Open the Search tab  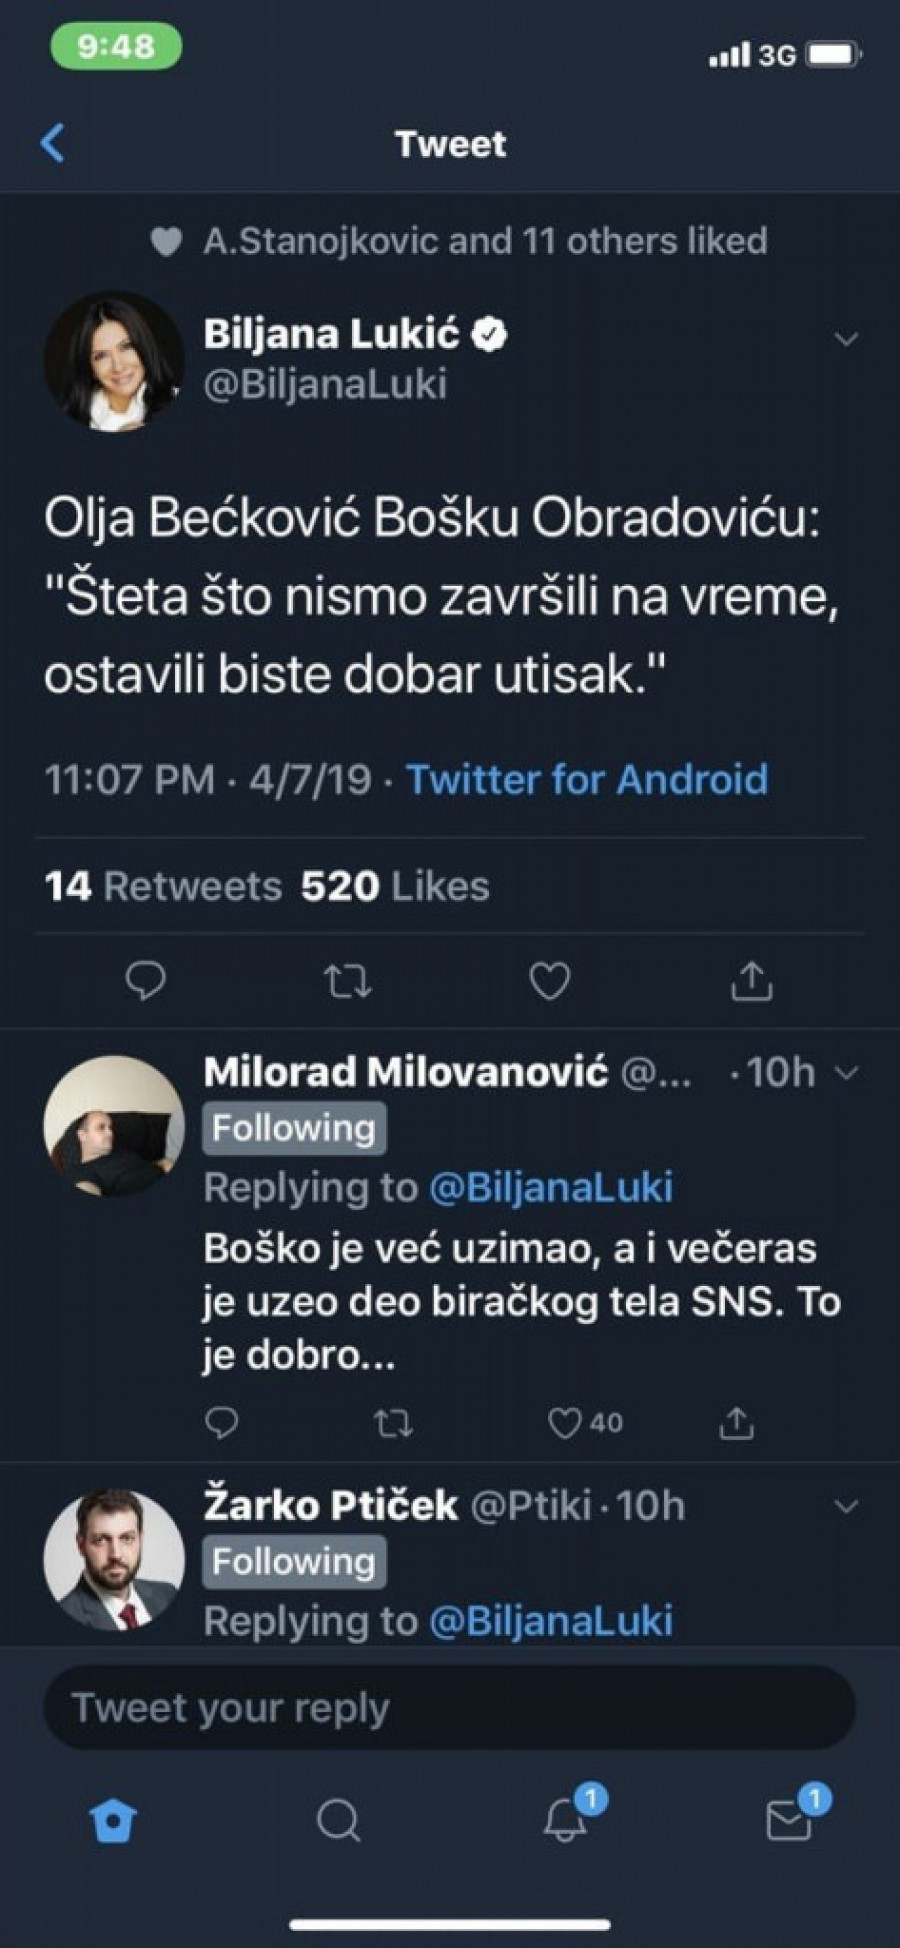pyautogui.click(x=338, y=1820)
